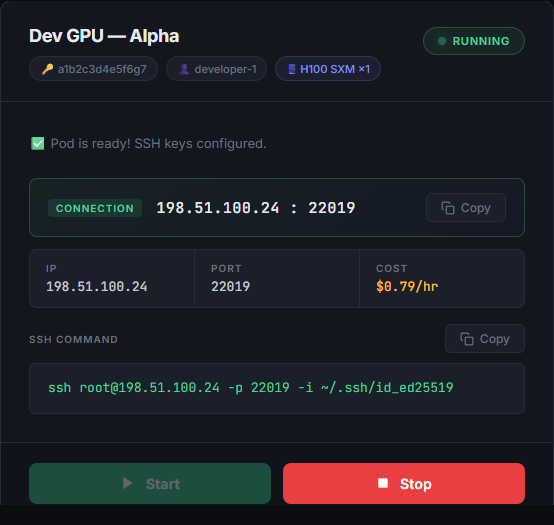
Task: Click the user icon next to developer-1
Action: (184, 69)
